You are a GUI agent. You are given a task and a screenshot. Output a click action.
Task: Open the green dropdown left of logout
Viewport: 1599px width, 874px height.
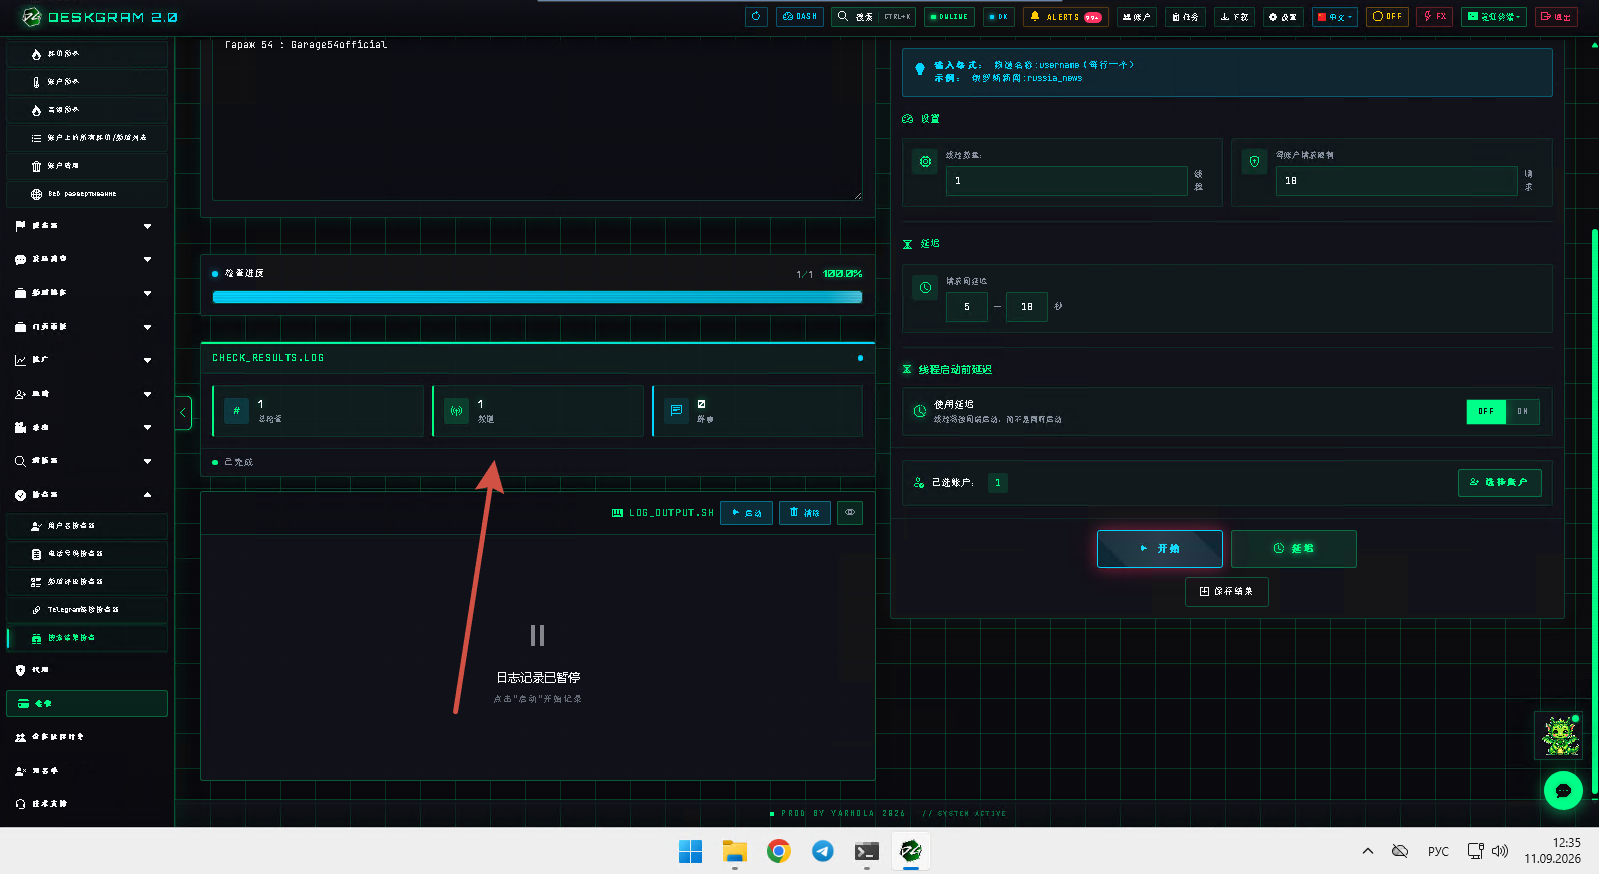(x=1494, y=16)
